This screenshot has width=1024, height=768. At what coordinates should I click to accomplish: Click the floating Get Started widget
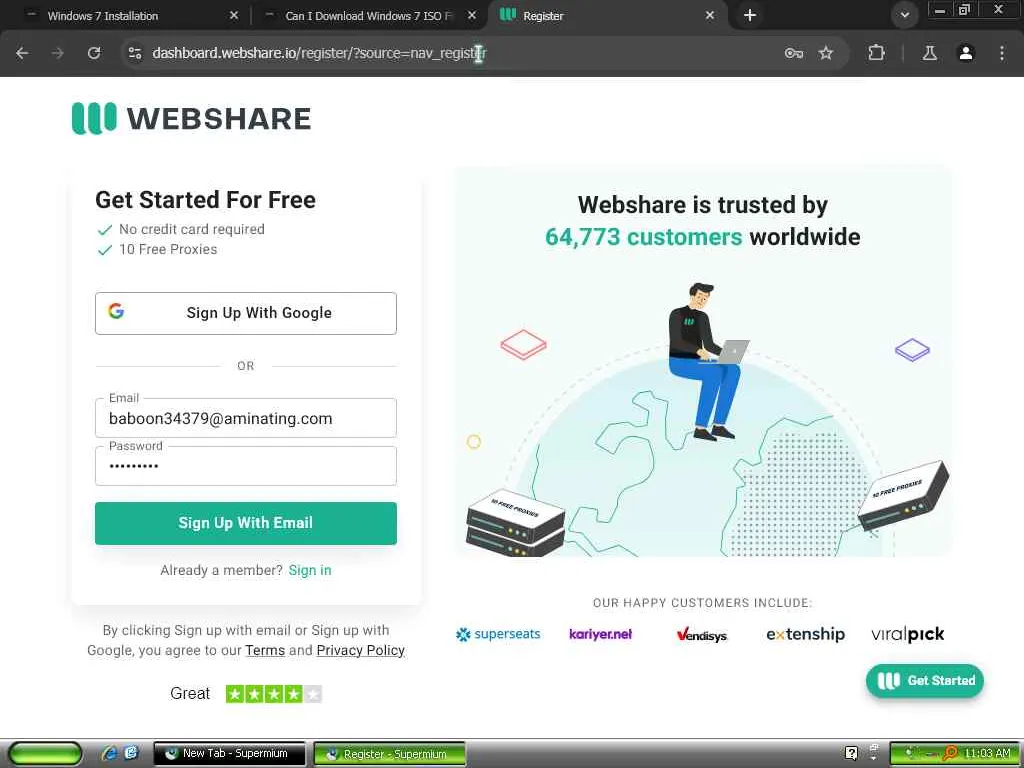[925, 680]
